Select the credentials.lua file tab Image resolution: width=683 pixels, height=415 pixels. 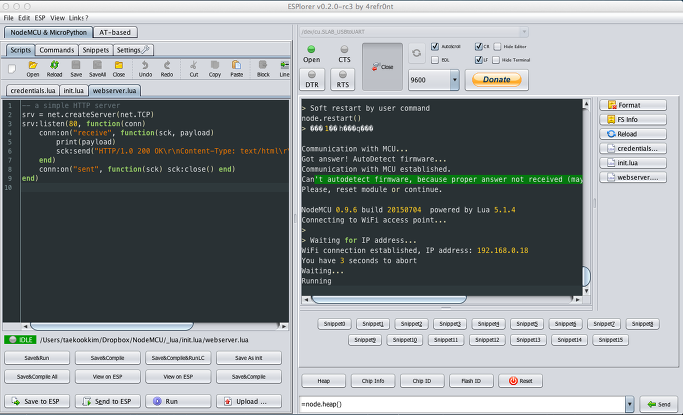33,91
